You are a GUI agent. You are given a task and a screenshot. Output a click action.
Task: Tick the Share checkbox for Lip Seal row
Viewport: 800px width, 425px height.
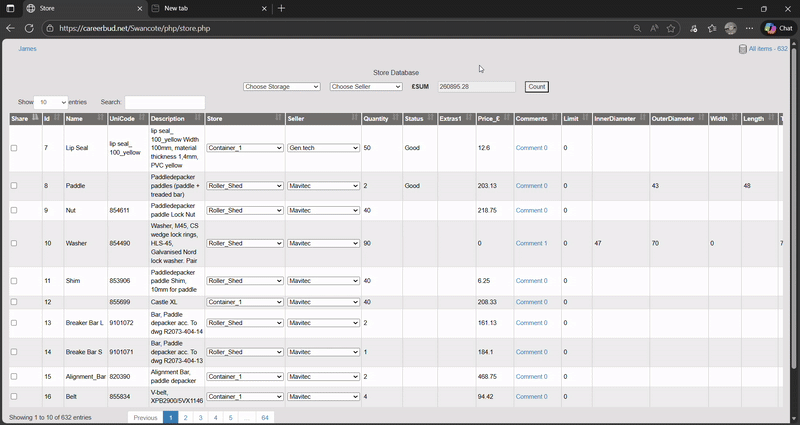[x=14, y=148]
